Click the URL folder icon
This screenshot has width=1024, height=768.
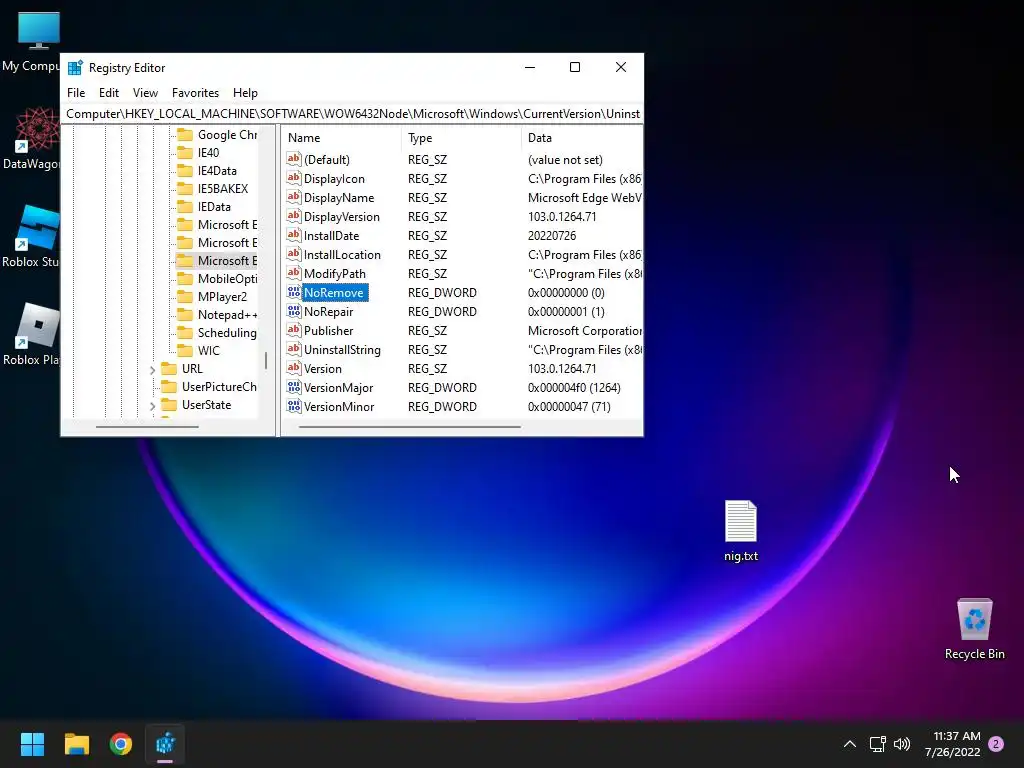[169, 368]
